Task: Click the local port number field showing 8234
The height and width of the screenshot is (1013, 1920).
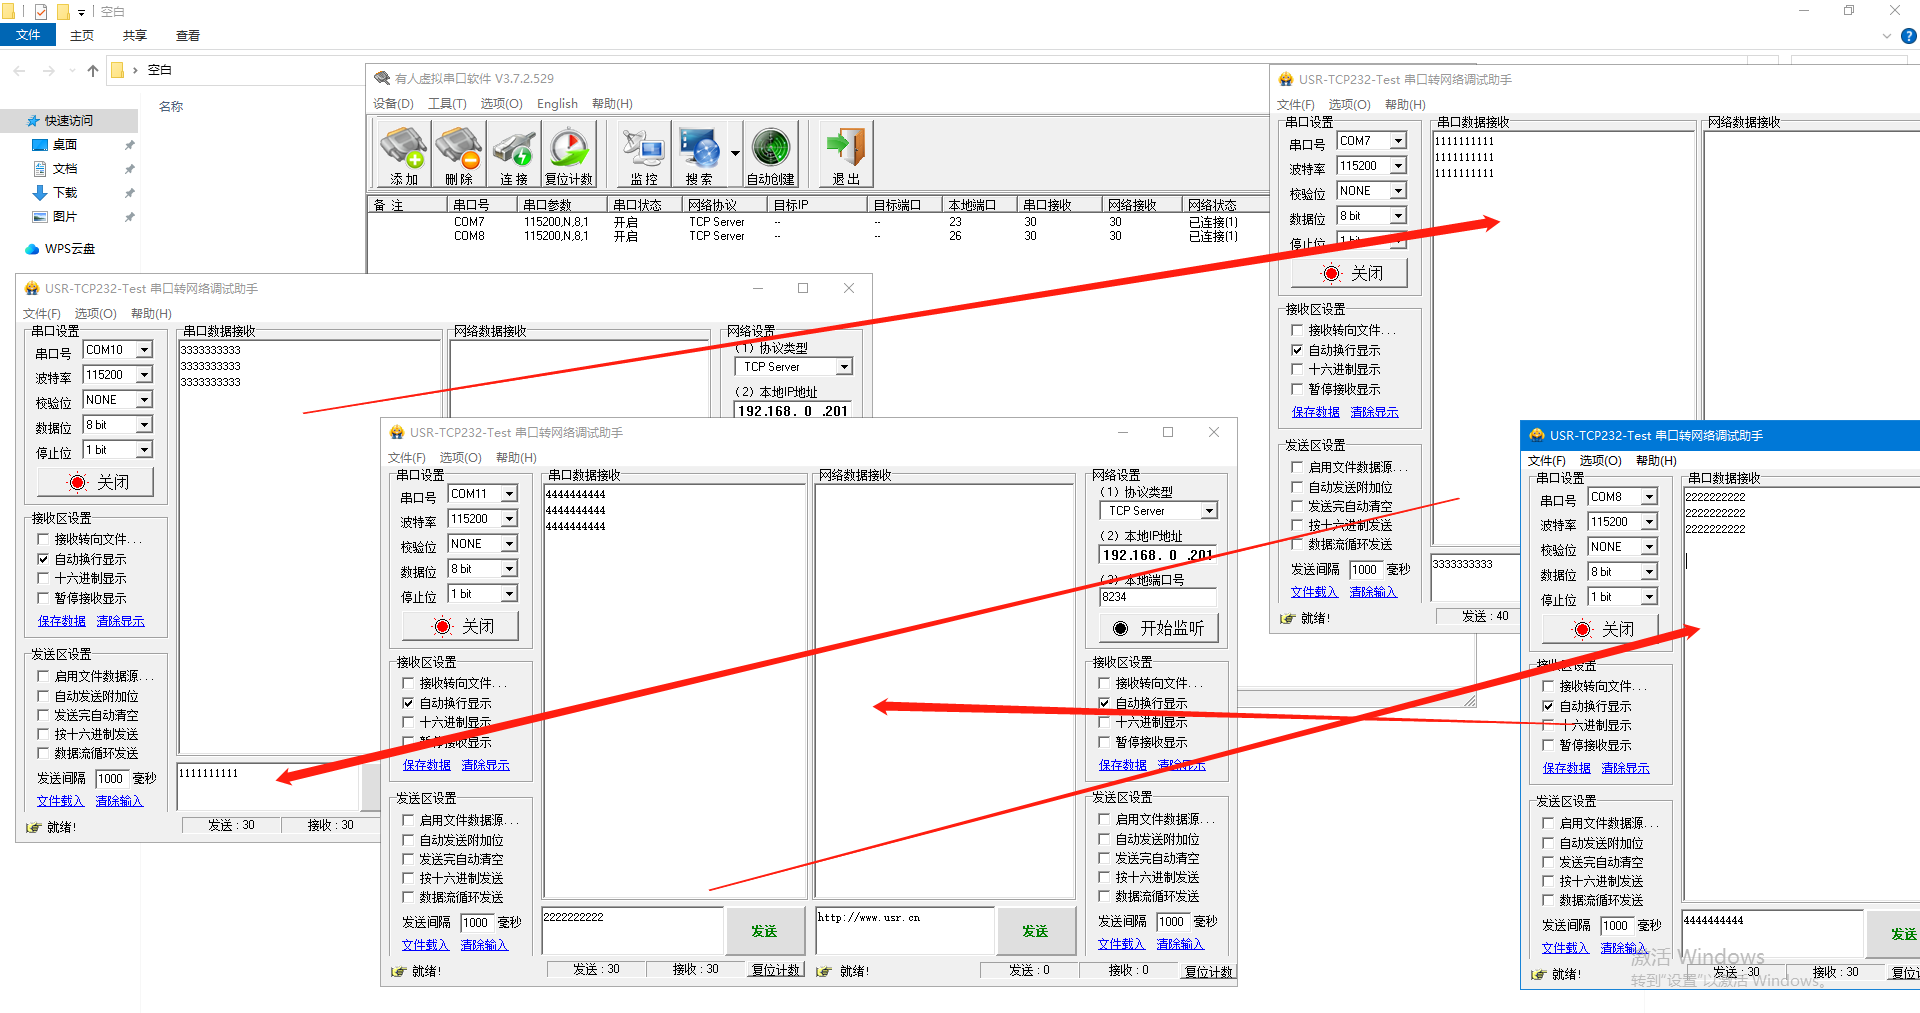Action: (1157, 597)
